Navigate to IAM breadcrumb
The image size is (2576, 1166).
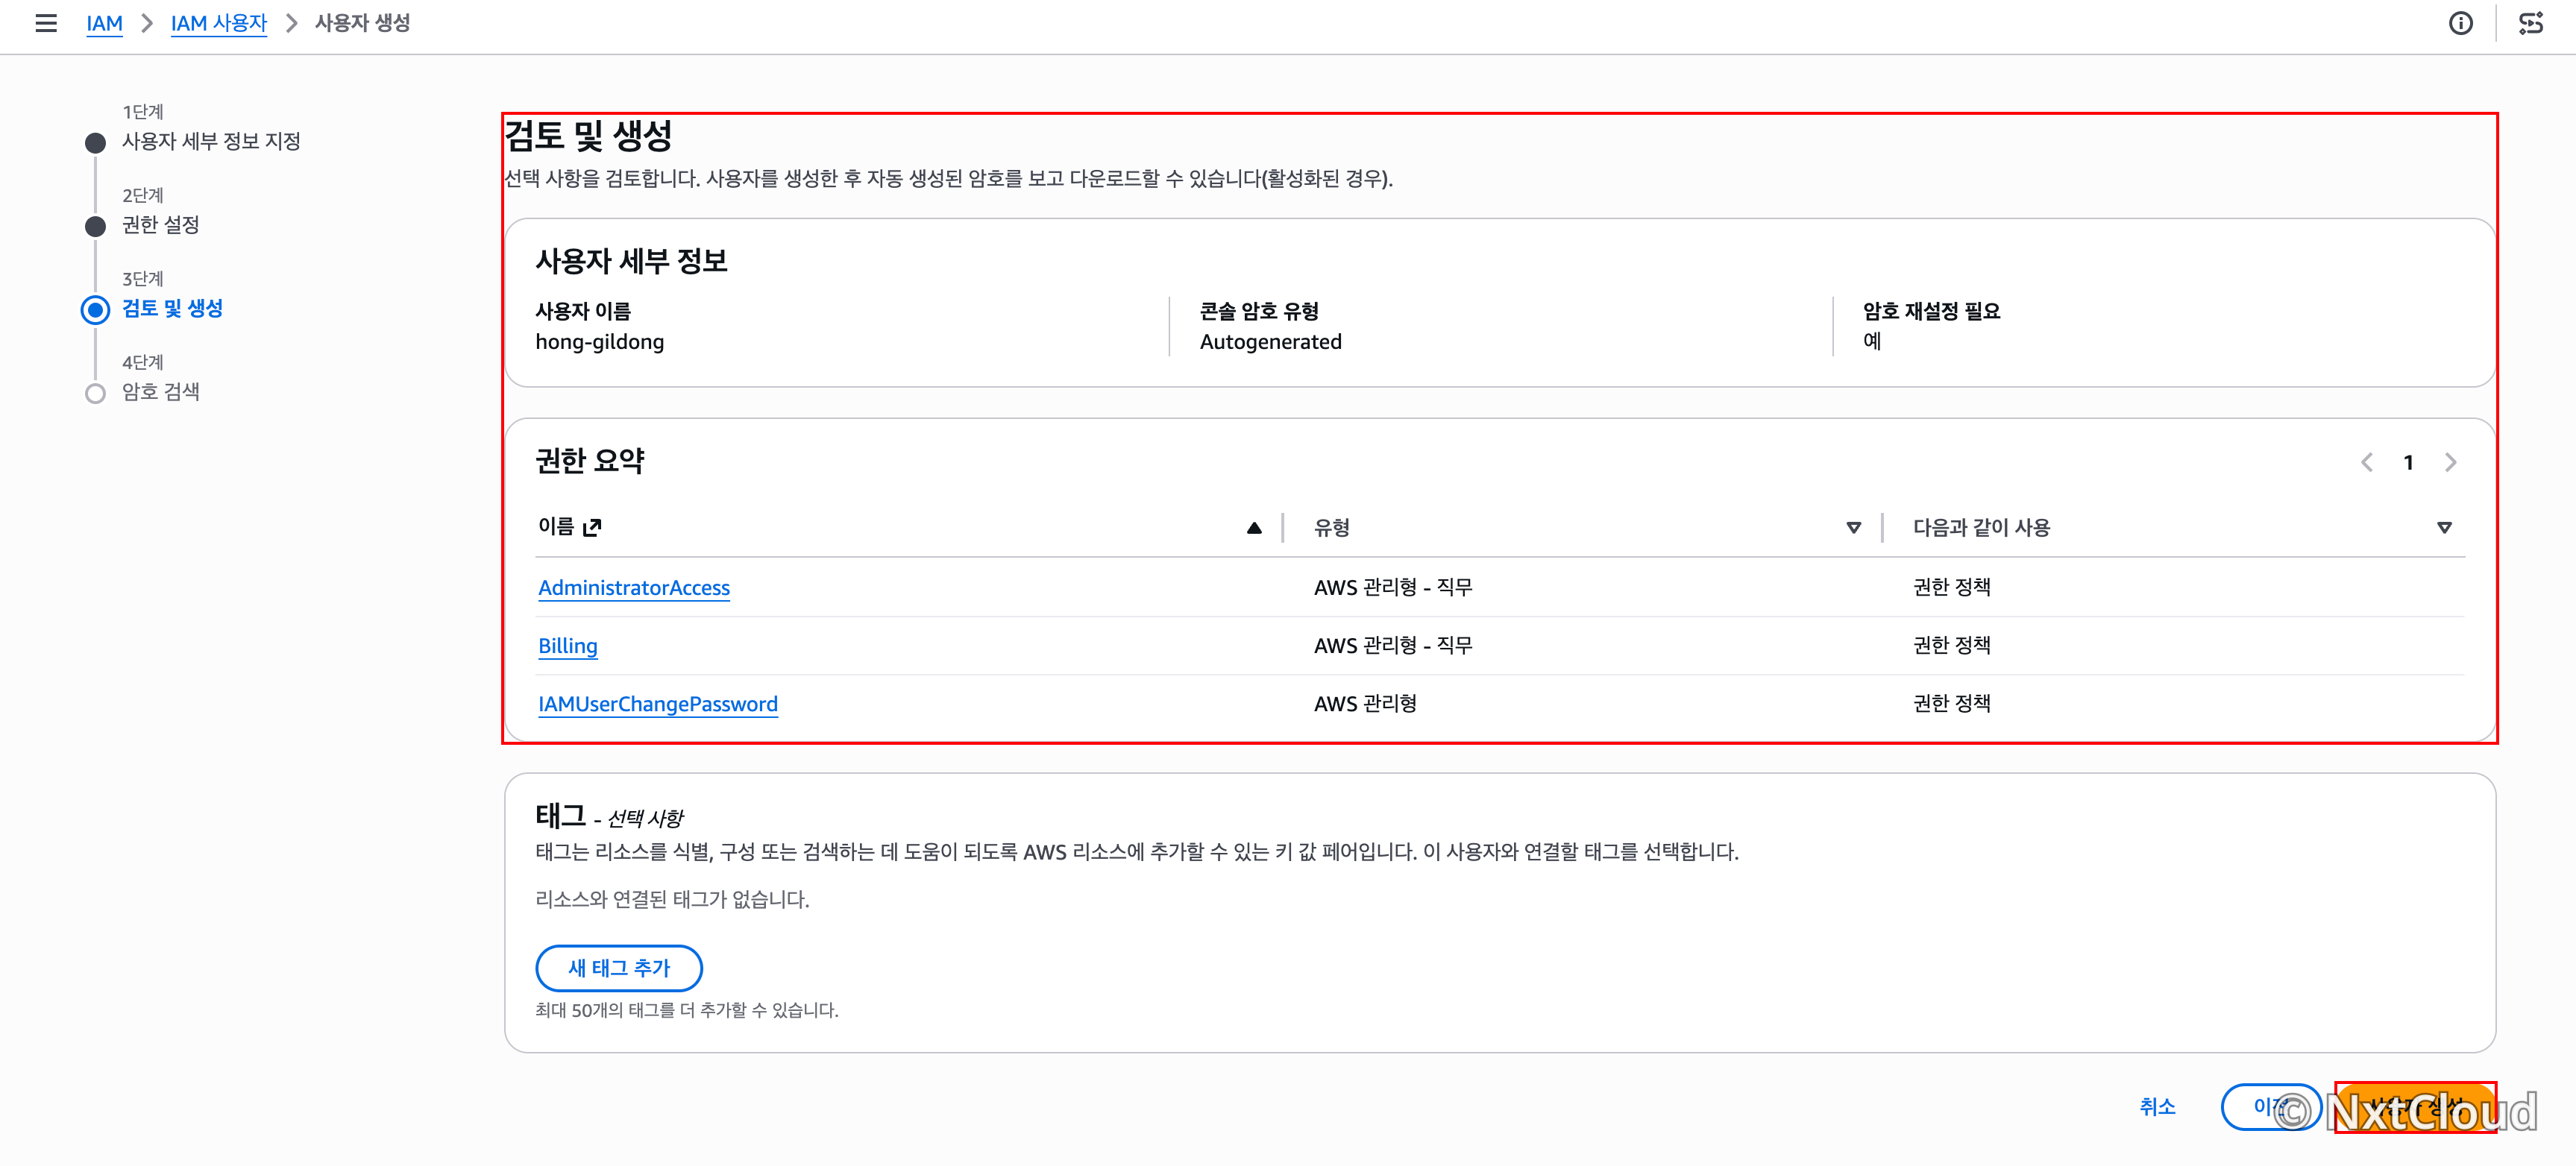104,23
